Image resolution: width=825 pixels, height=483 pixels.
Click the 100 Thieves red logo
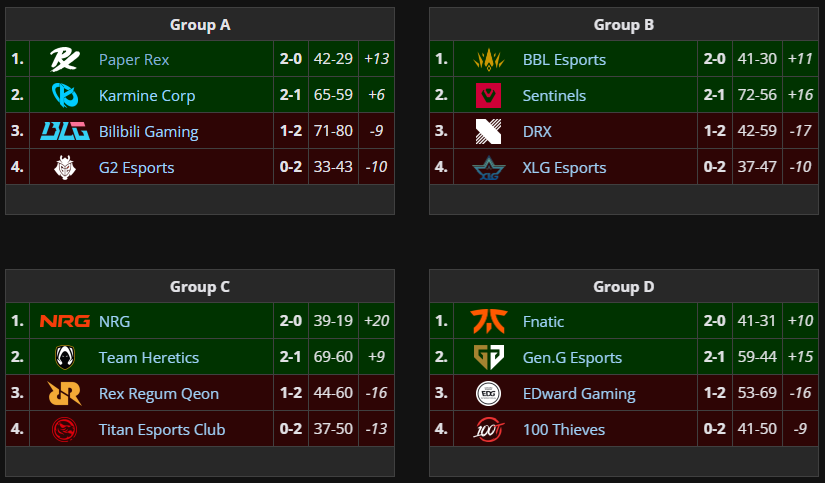point(489,429)
